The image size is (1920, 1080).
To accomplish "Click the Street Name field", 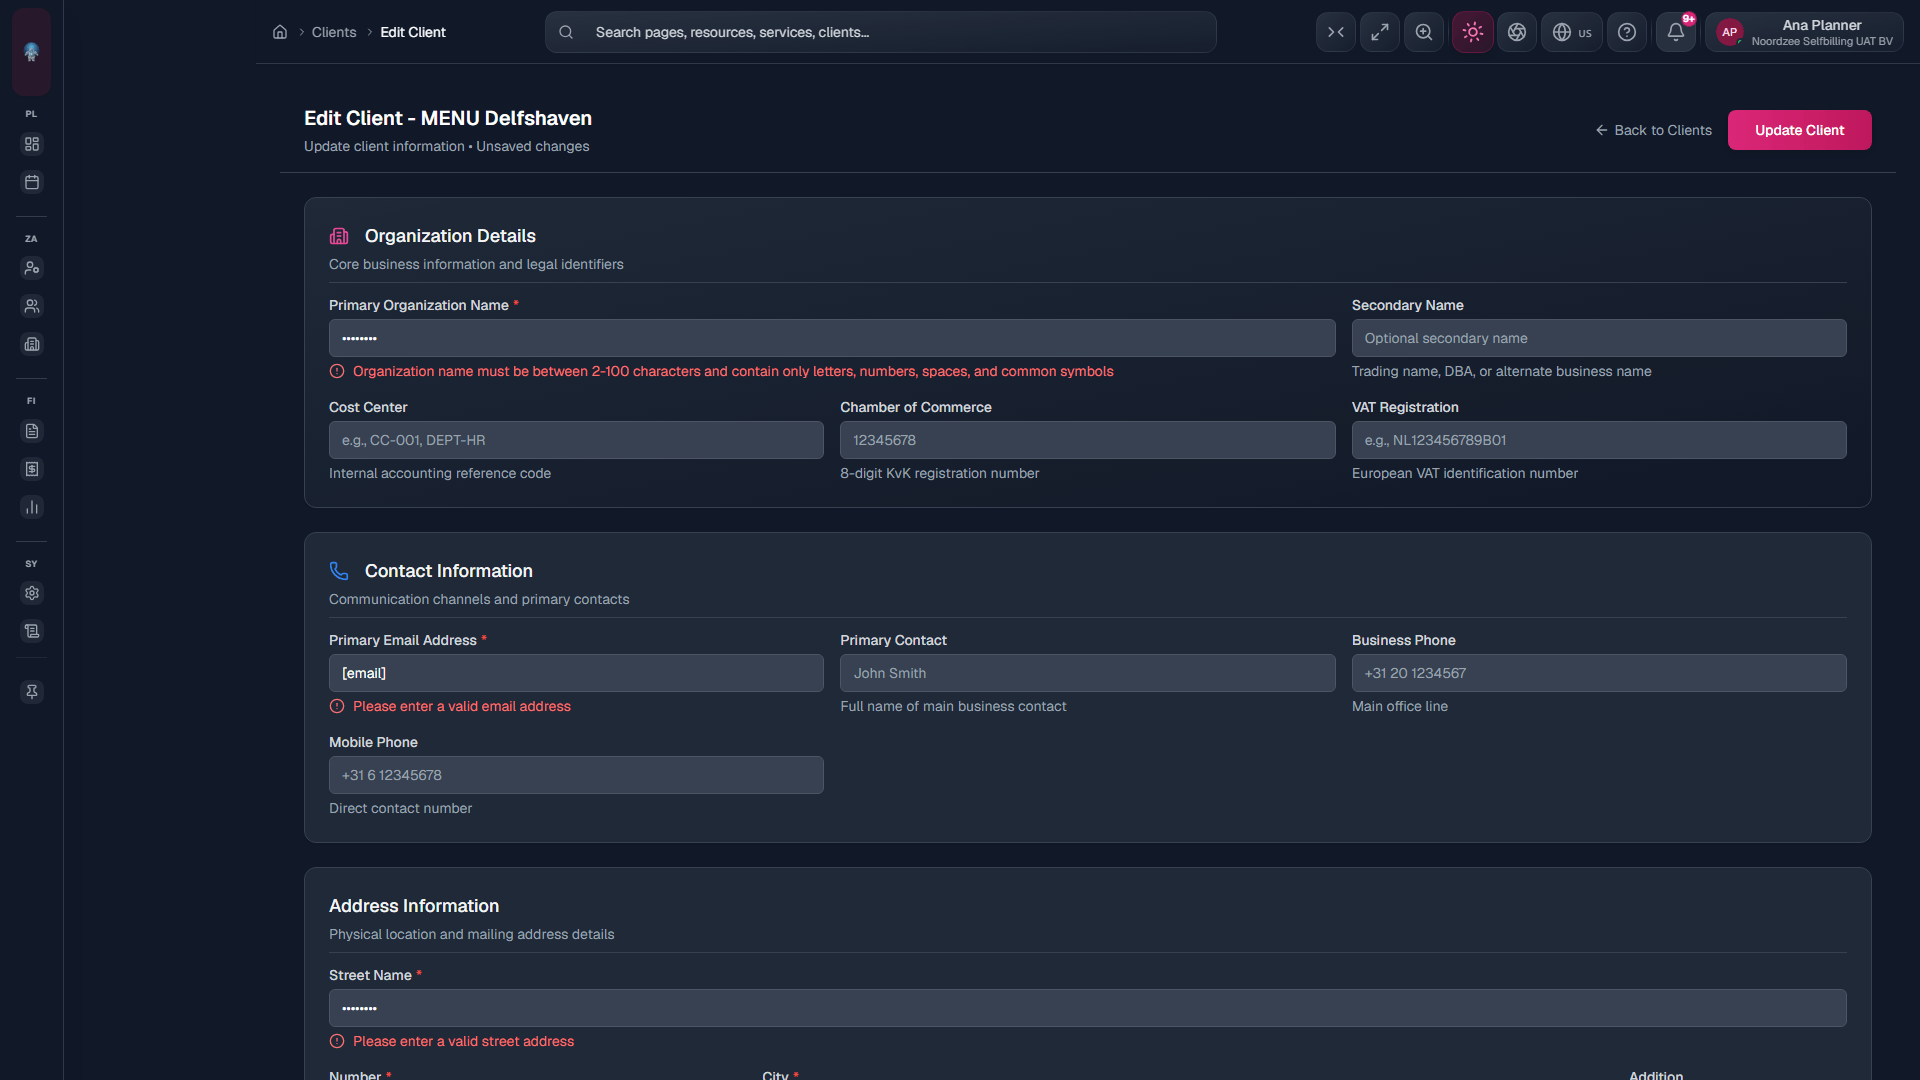I will pos(1088,1008).
